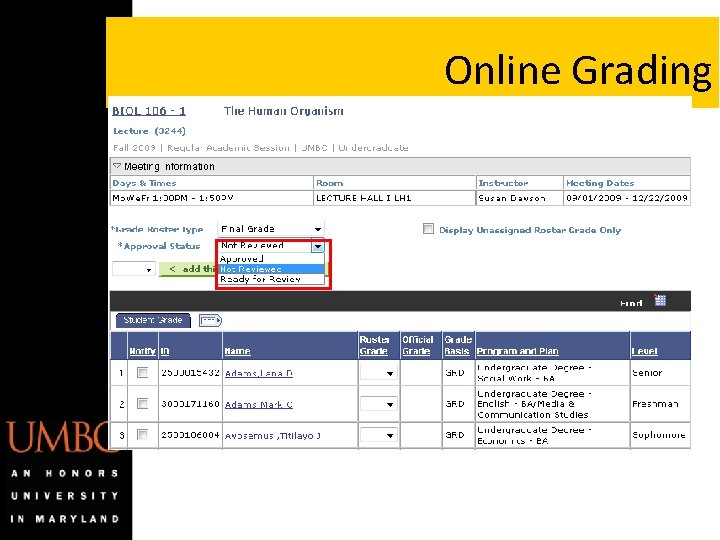
Task: Open the BIOL 106 - 1 course link
Action: coord(149,111)
